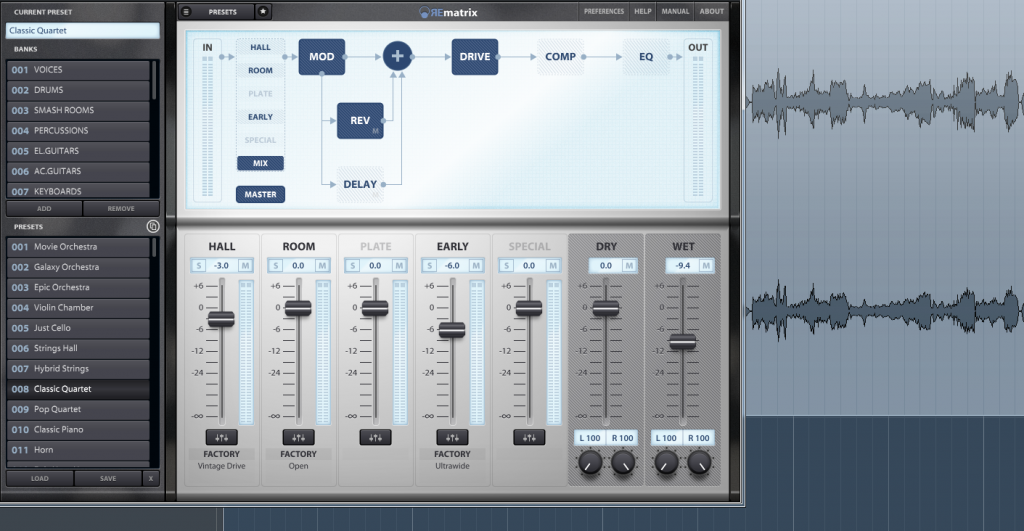
Task: Click the HALL volume fader handle
Action: 221,319
